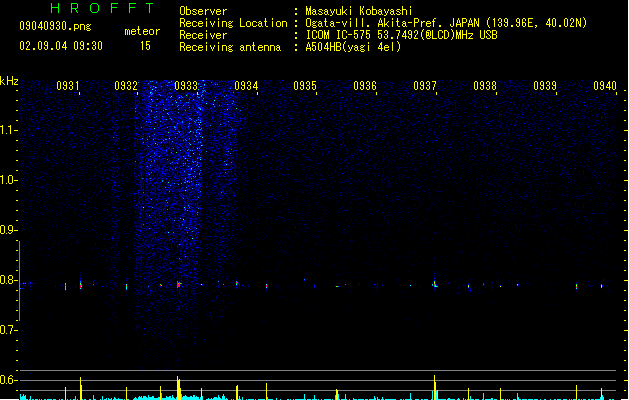
Task: Click the Receiver label
Action: pos(203,35)
